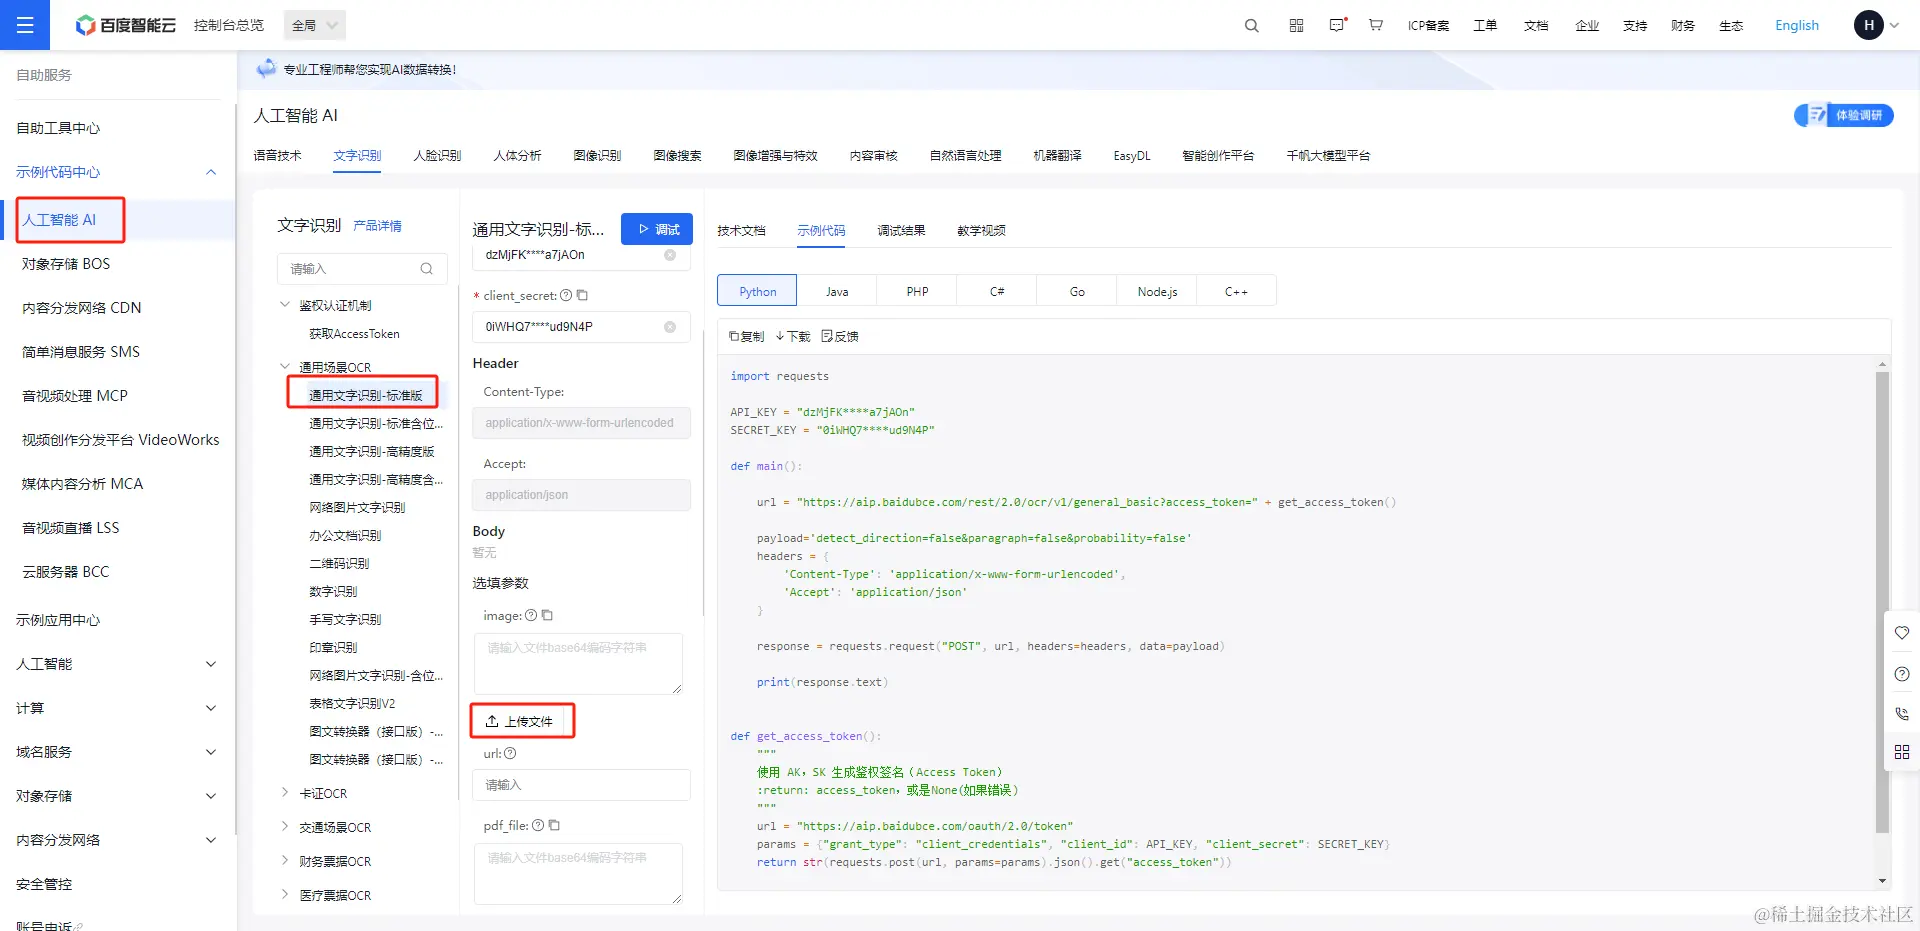Click the code panel scrollbar down arrow
Image resolution: width=1920 pixels, height=931 pixels.
pos(1882,881)
